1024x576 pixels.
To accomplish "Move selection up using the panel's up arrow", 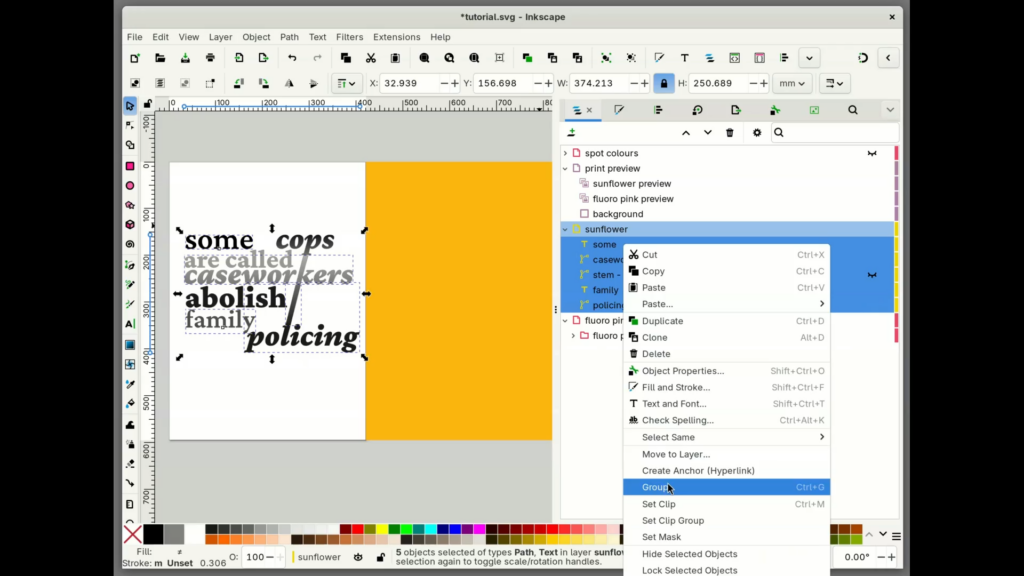I will (686, 132).
